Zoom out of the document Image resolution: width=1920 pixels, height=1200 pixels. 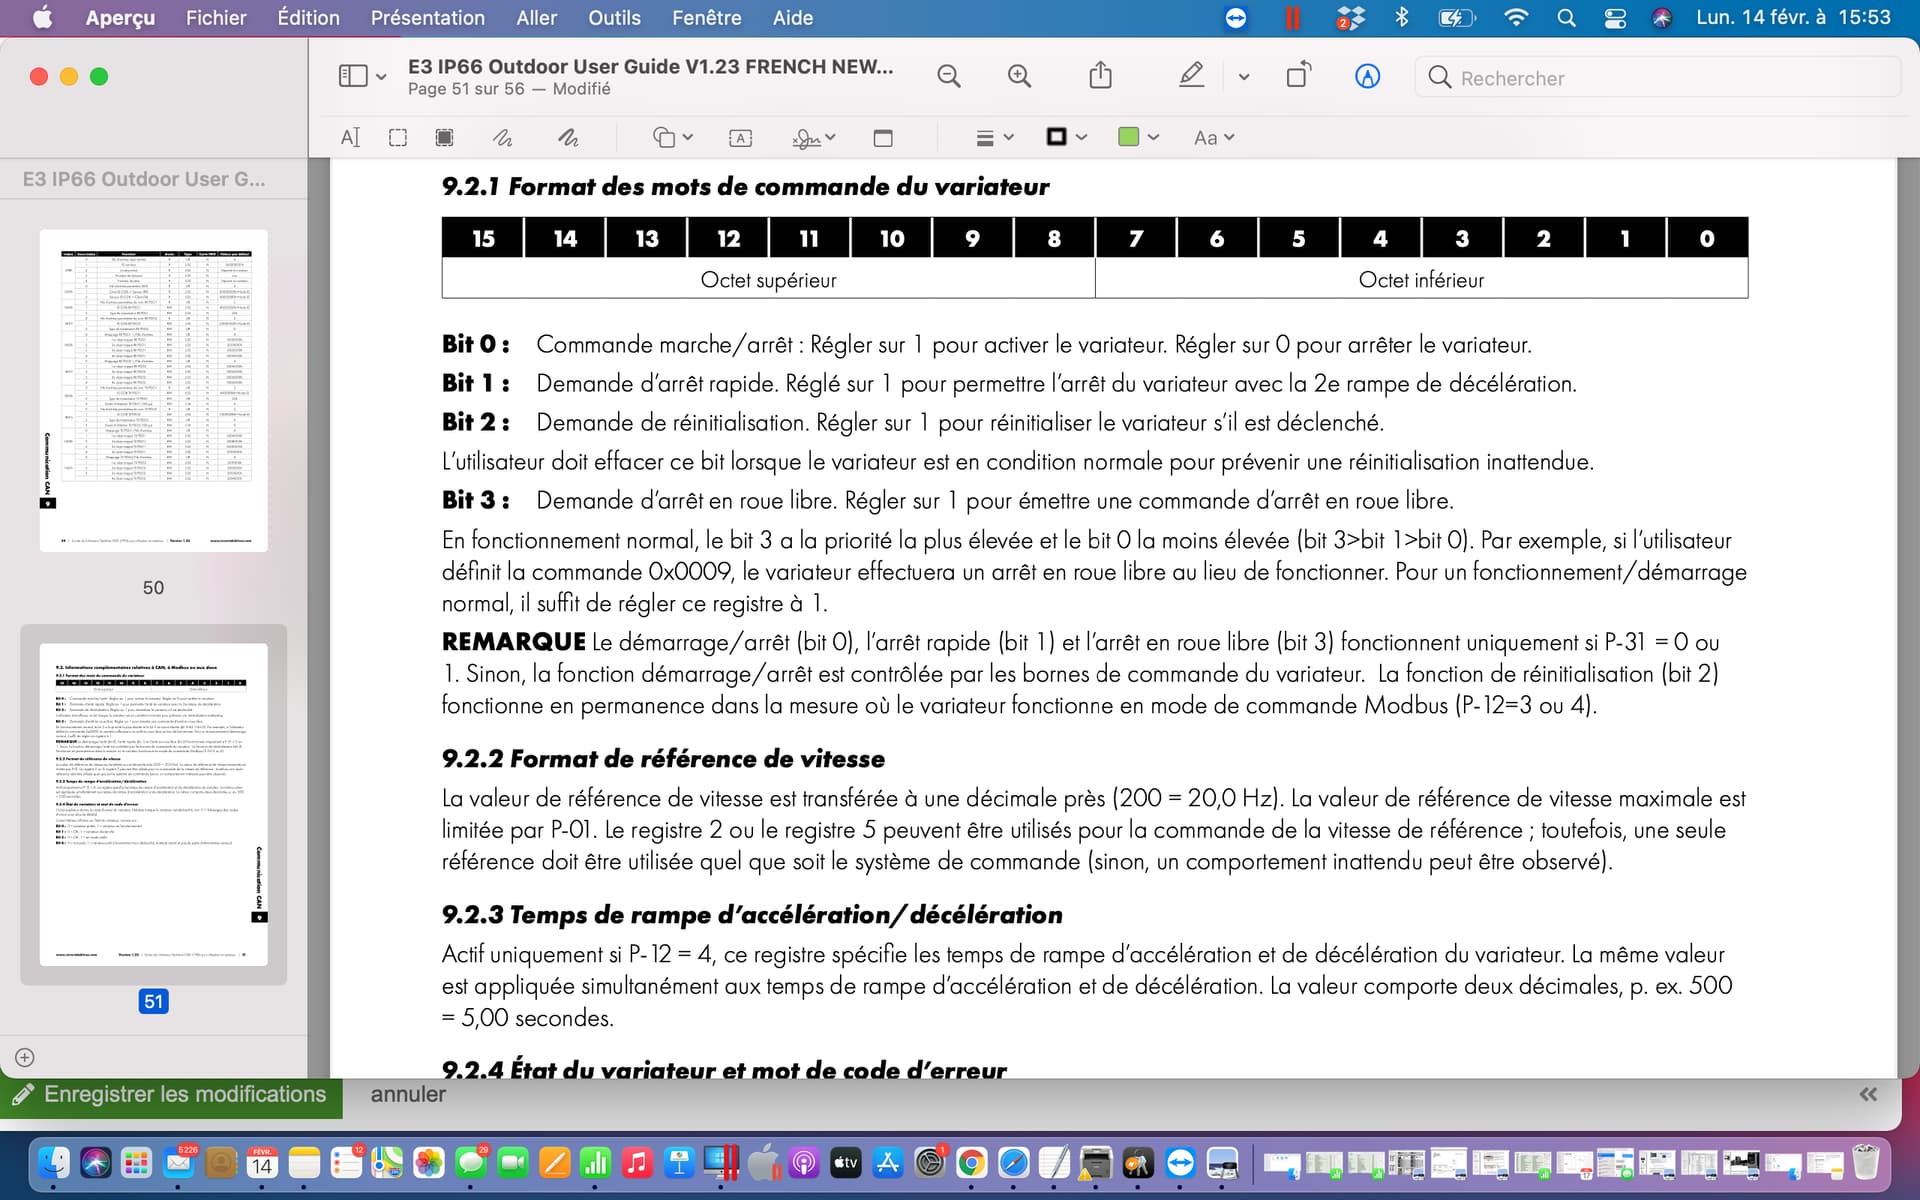949,76
